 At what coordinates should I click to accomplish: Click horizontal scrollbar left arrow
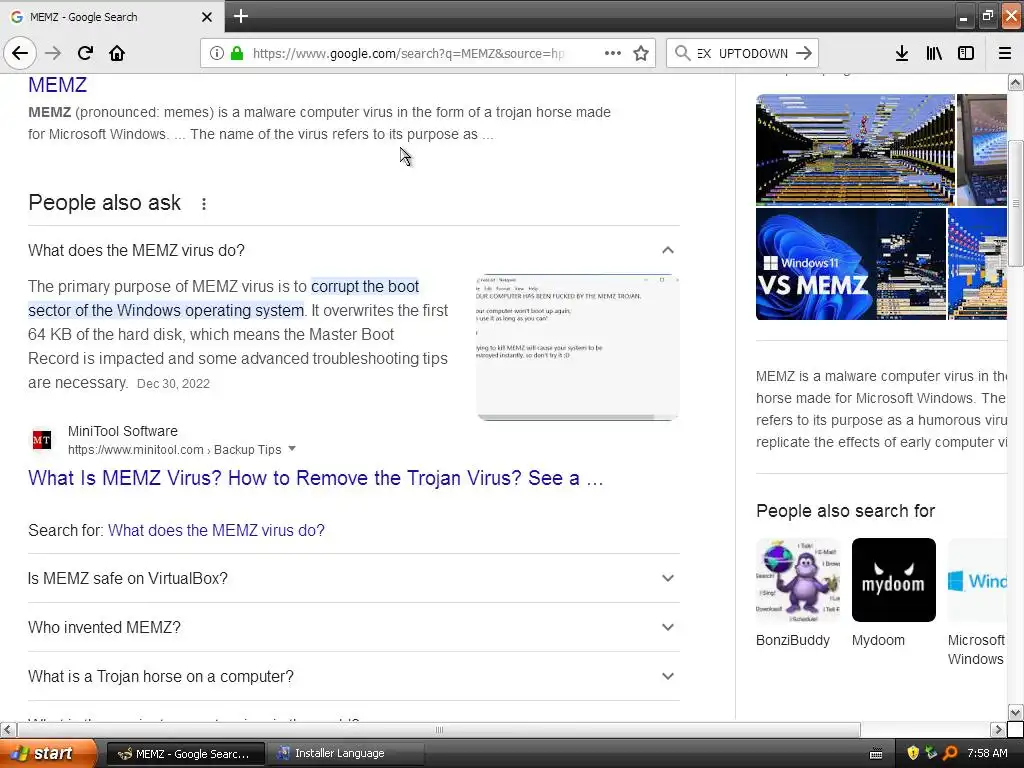pyautogui.click(x=7, y=729)
